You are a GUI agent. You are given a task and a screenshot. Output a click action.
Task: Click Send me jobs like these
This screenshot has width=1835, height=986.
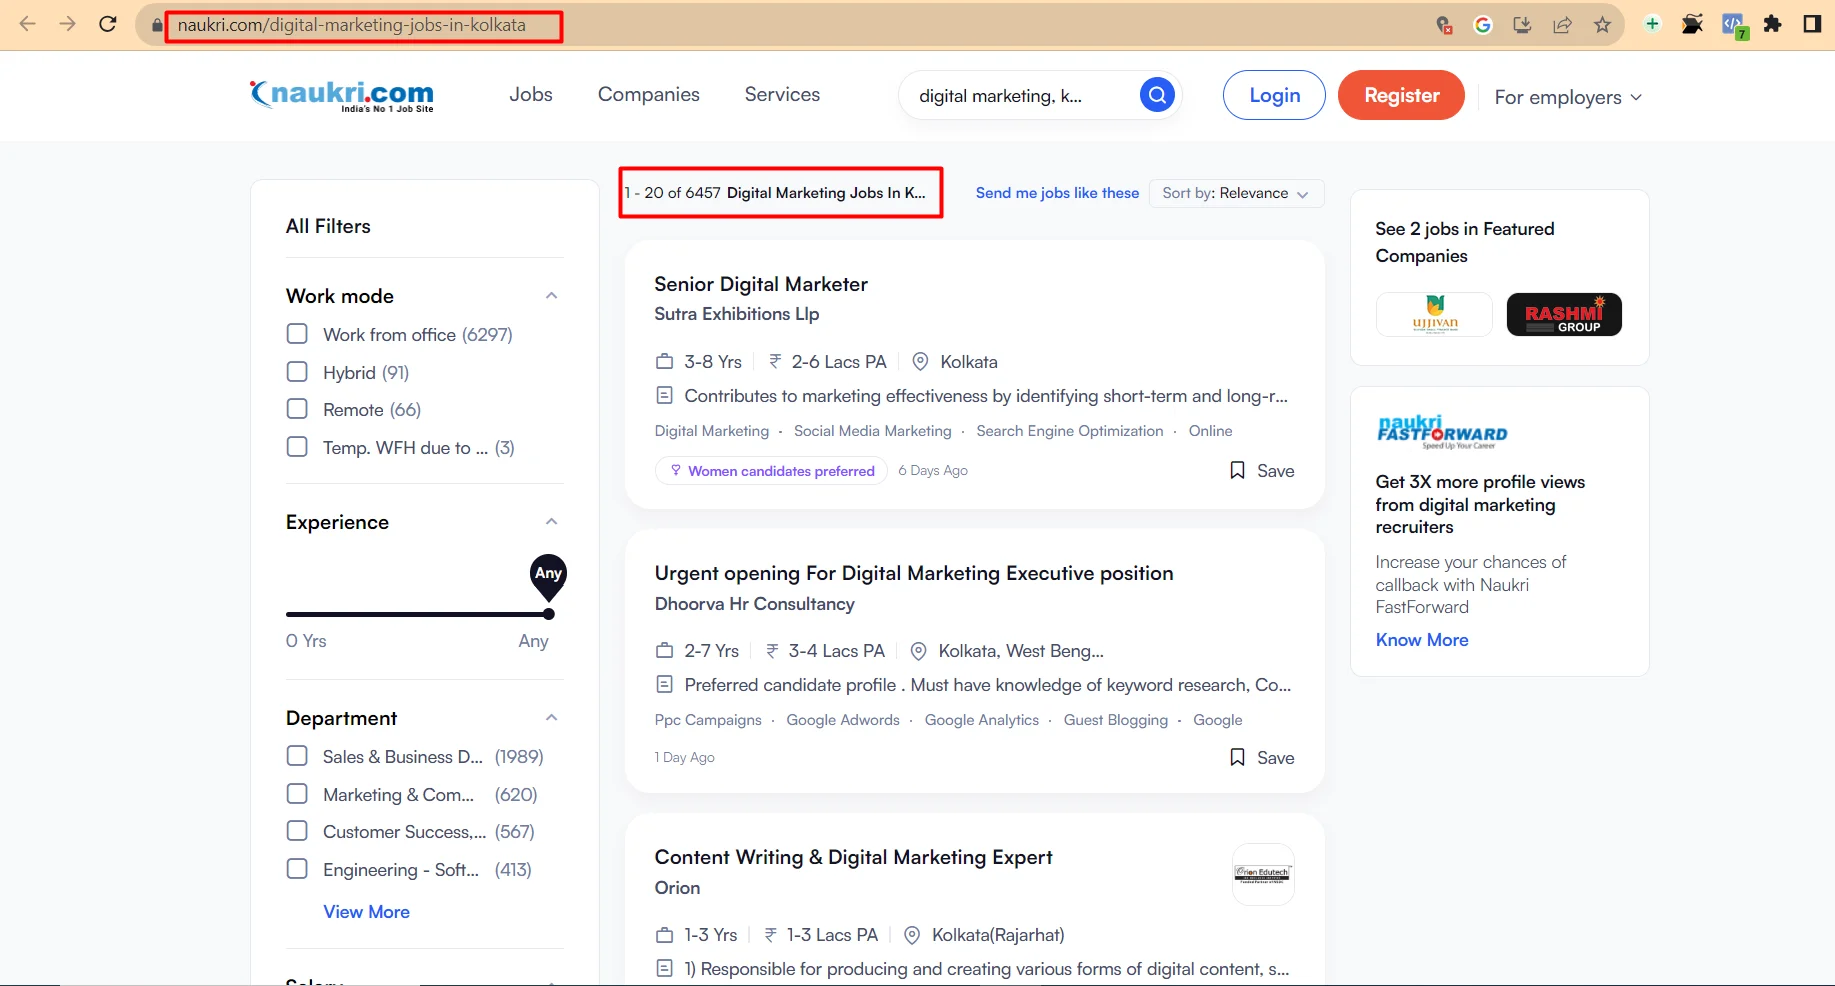1057,193
